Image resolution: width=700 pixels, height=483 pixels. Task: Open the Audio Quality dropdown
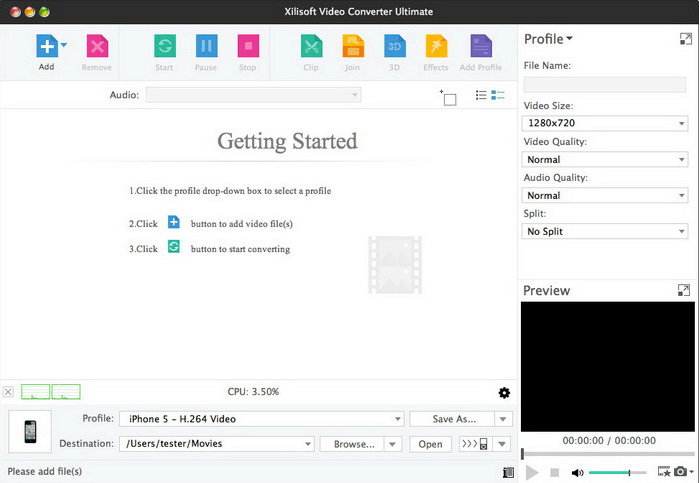point(604,195)
